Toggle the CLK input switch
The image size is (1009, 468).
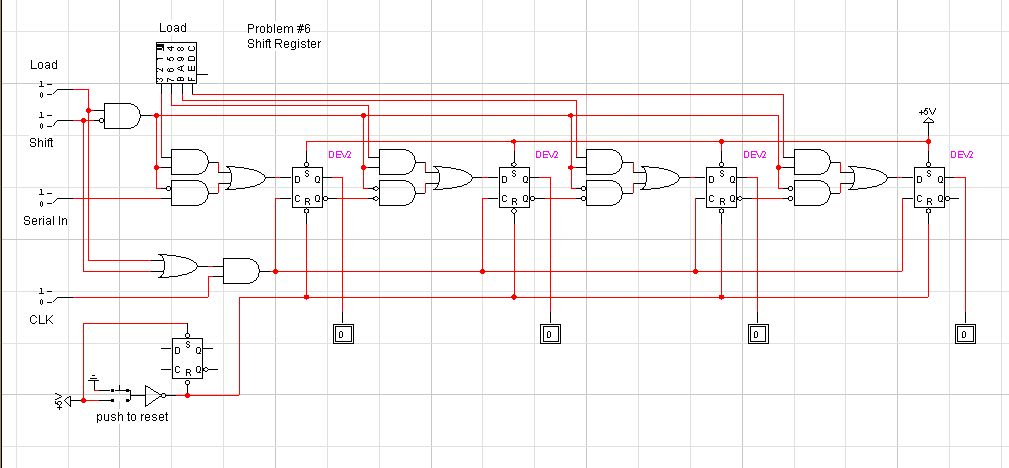45,296
